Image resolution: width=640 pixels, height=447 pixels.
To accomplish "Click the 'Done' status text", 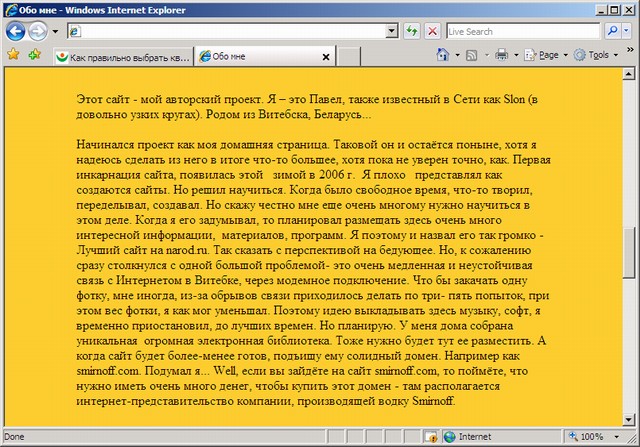I will pos(14,437).
